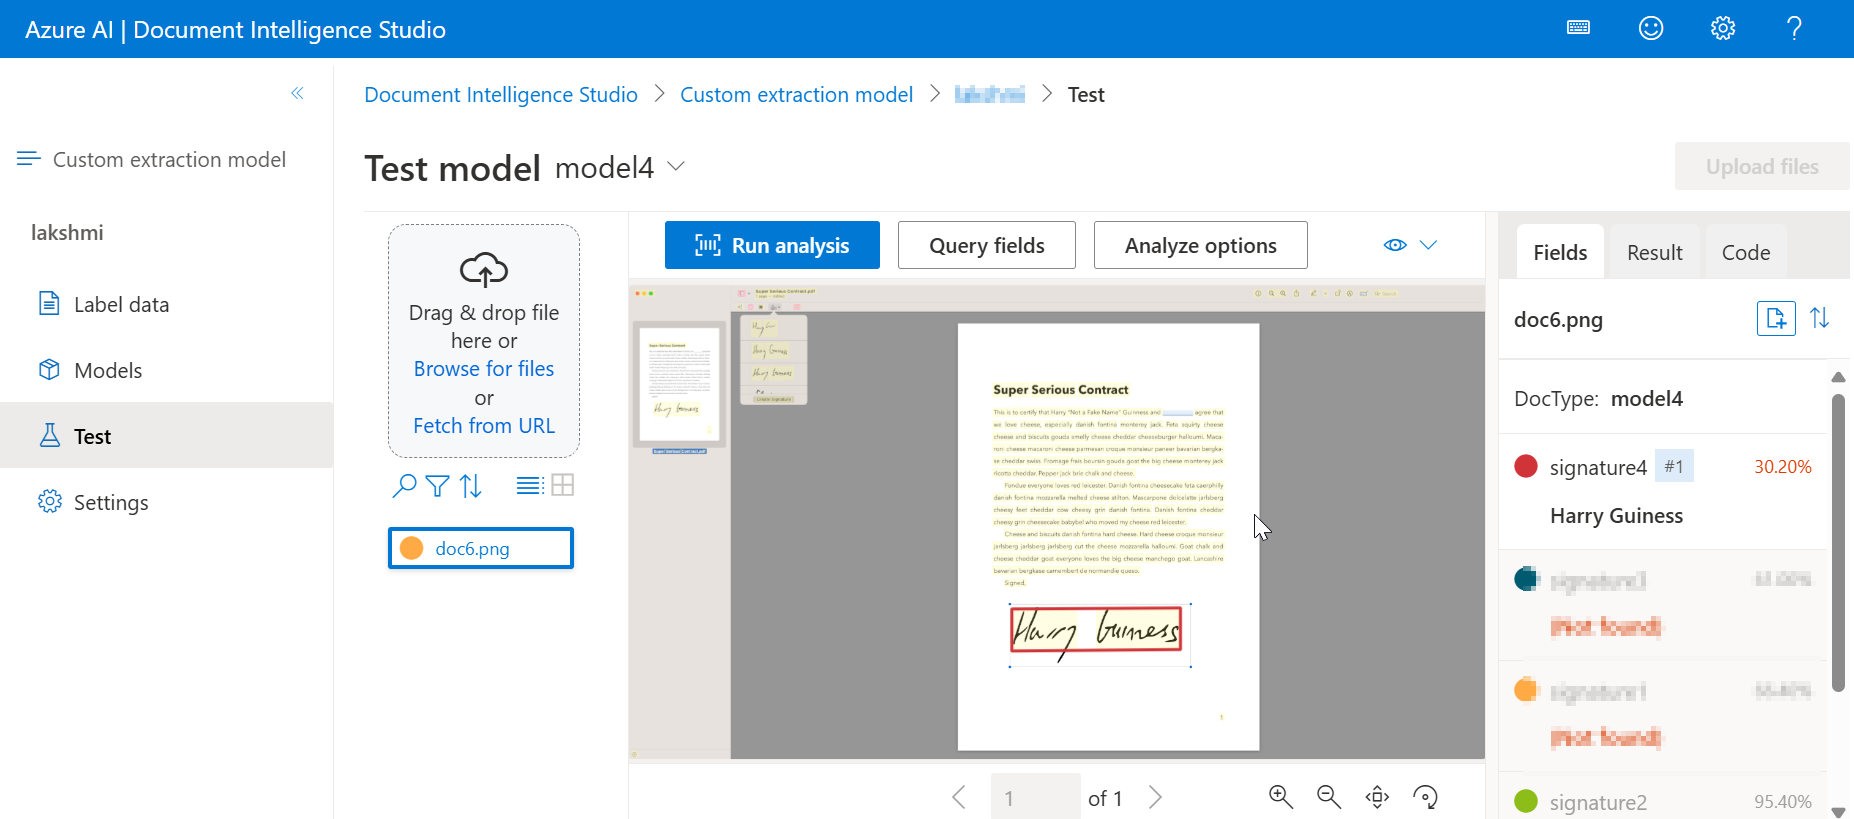Select doc6.png in file list

[481, 548]
